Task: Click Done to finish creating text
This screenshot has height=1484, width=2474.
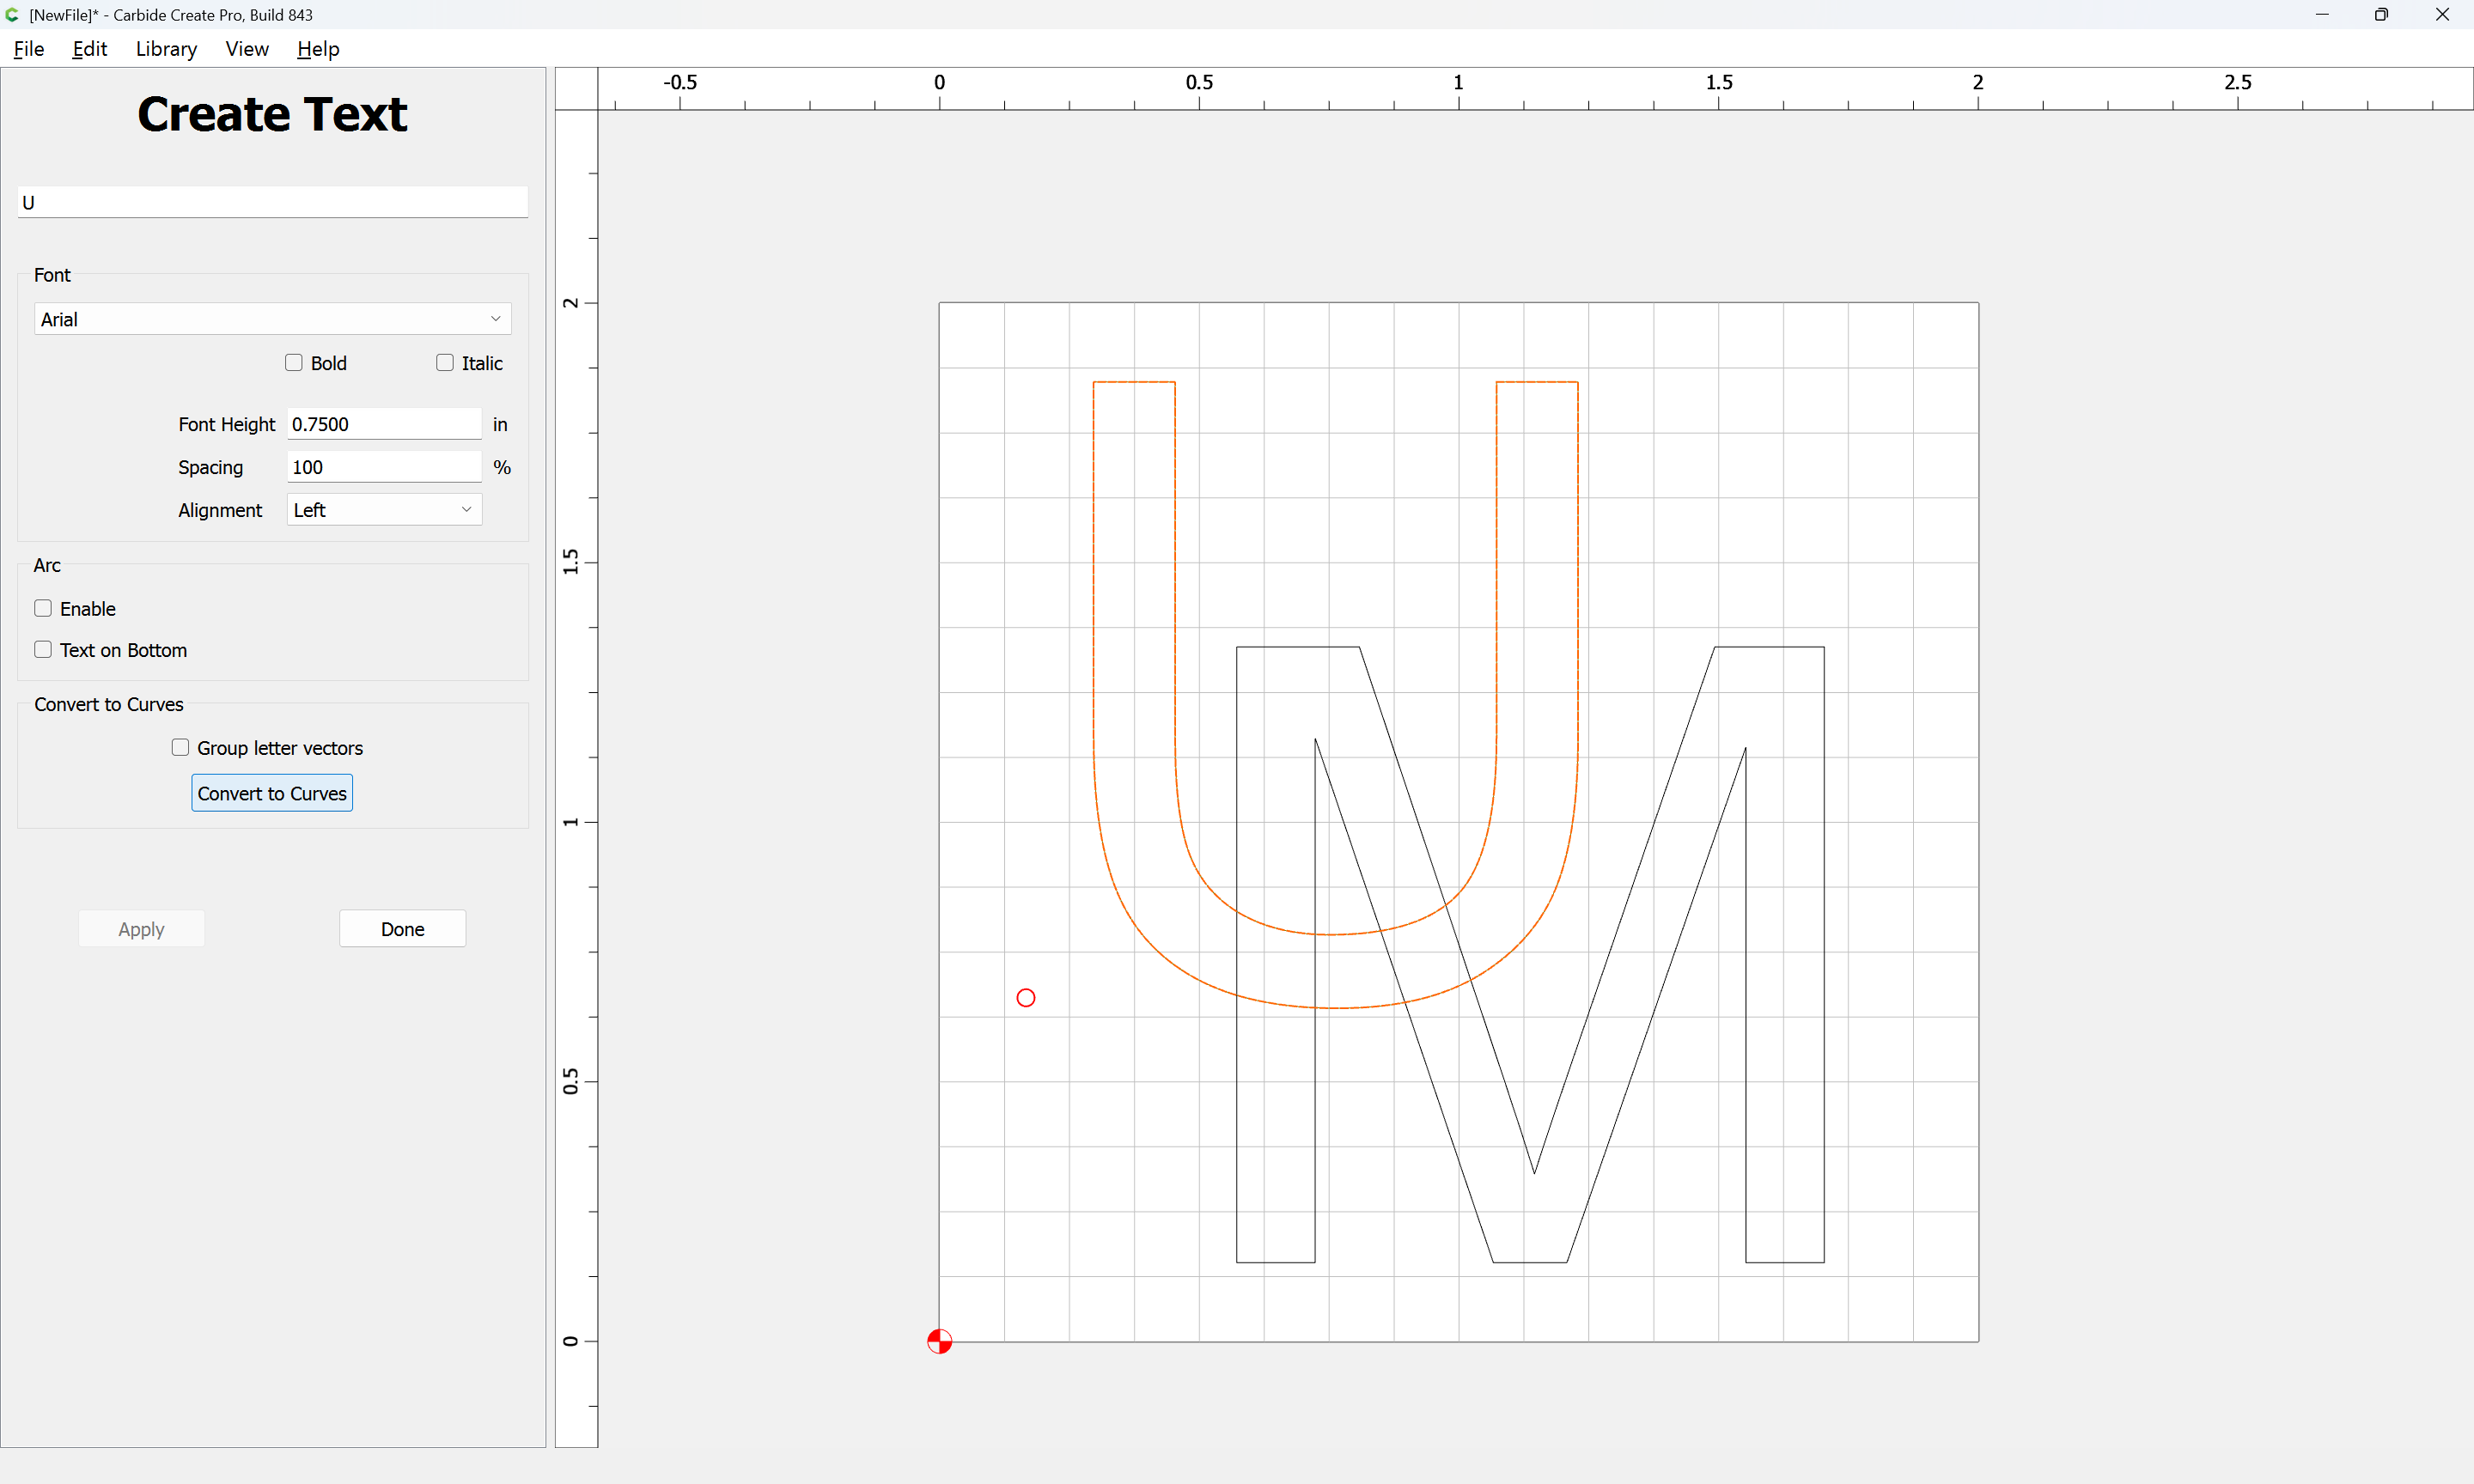Action: 402,928
